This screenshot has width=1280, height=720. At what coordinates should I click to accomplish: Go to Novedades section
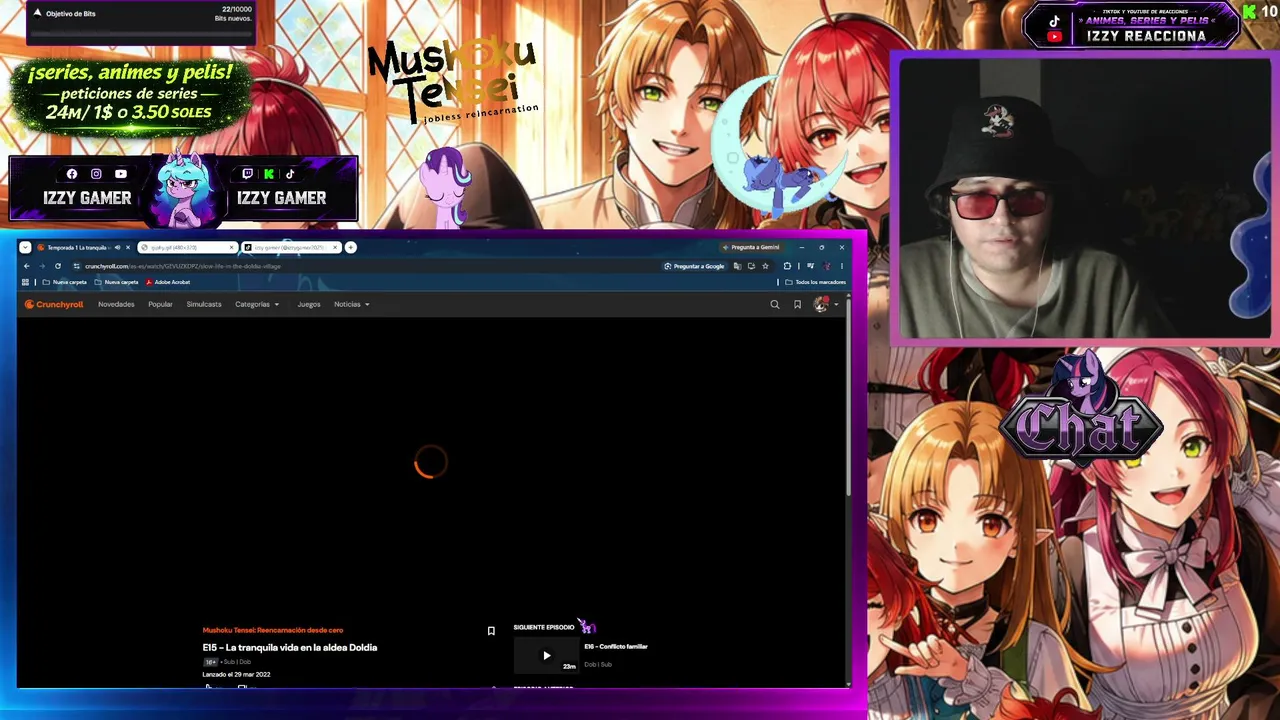tap(116, 304)
